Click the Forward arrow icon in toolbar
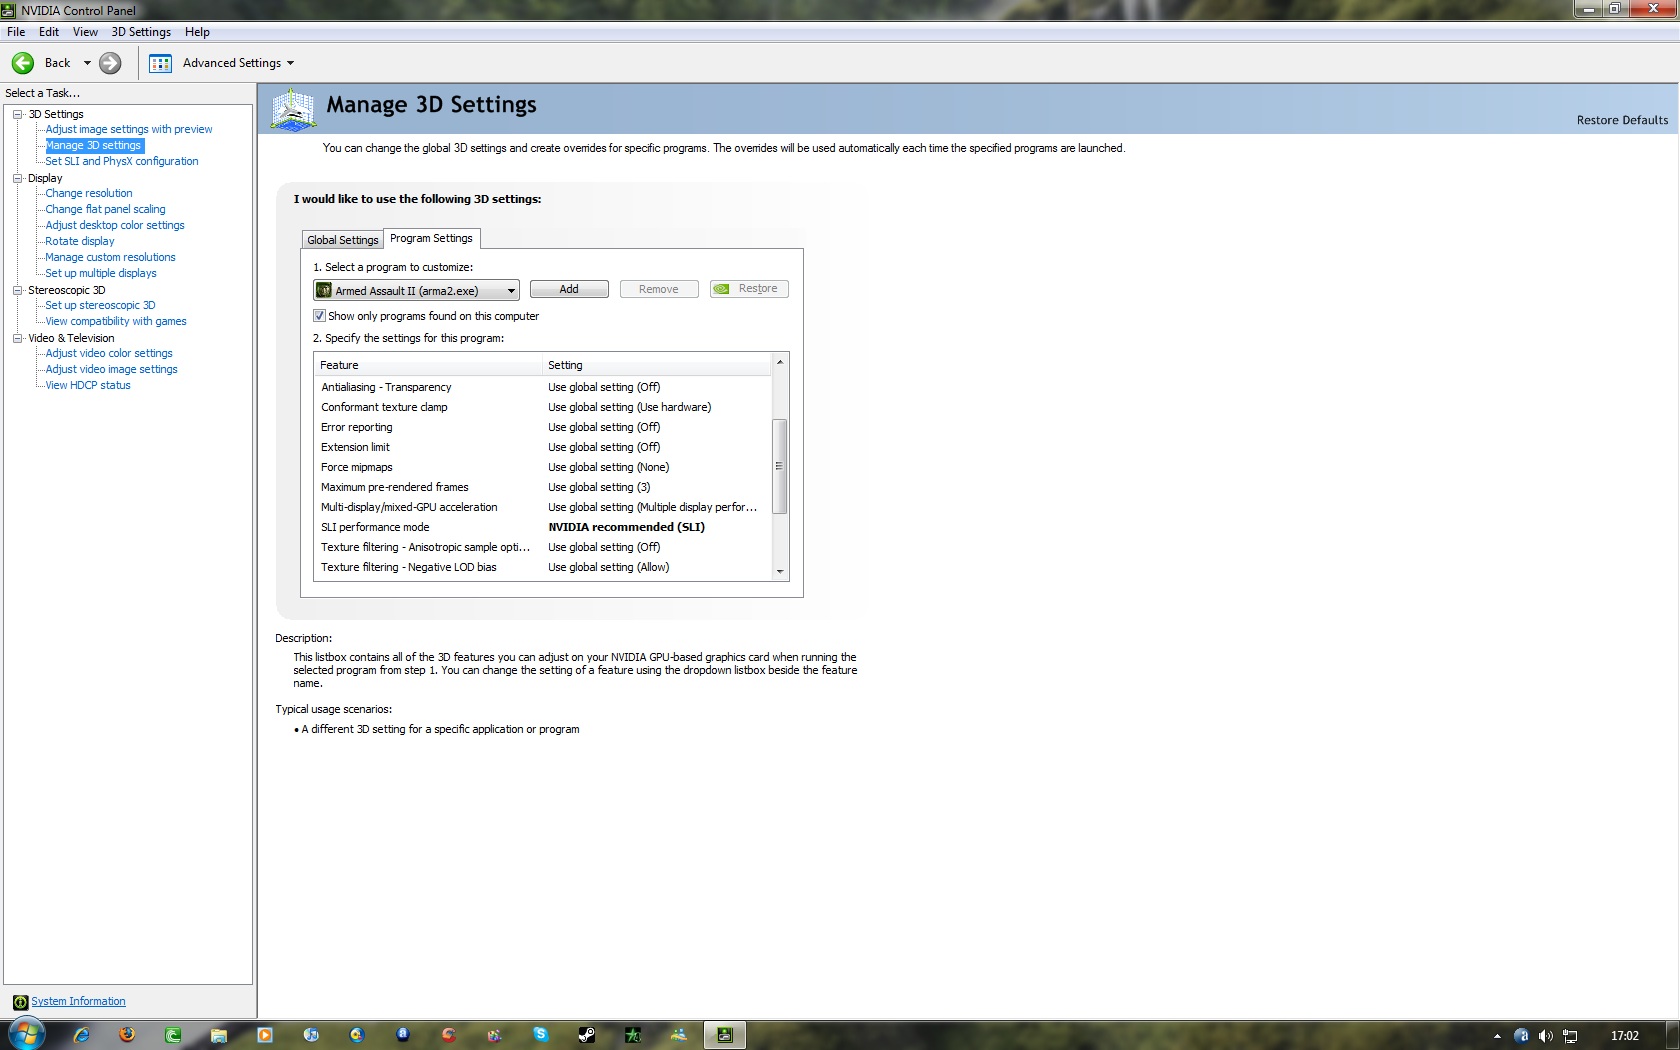 (x=110, y=63)
